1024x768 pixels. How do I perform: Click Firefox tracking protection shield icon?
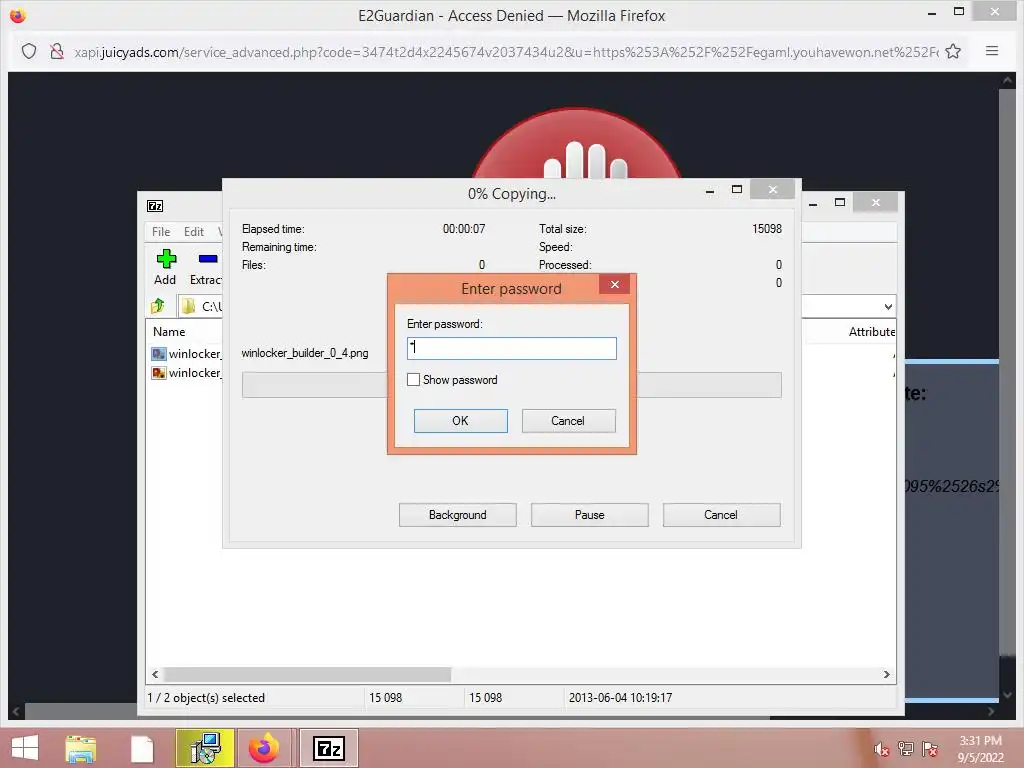29,51
